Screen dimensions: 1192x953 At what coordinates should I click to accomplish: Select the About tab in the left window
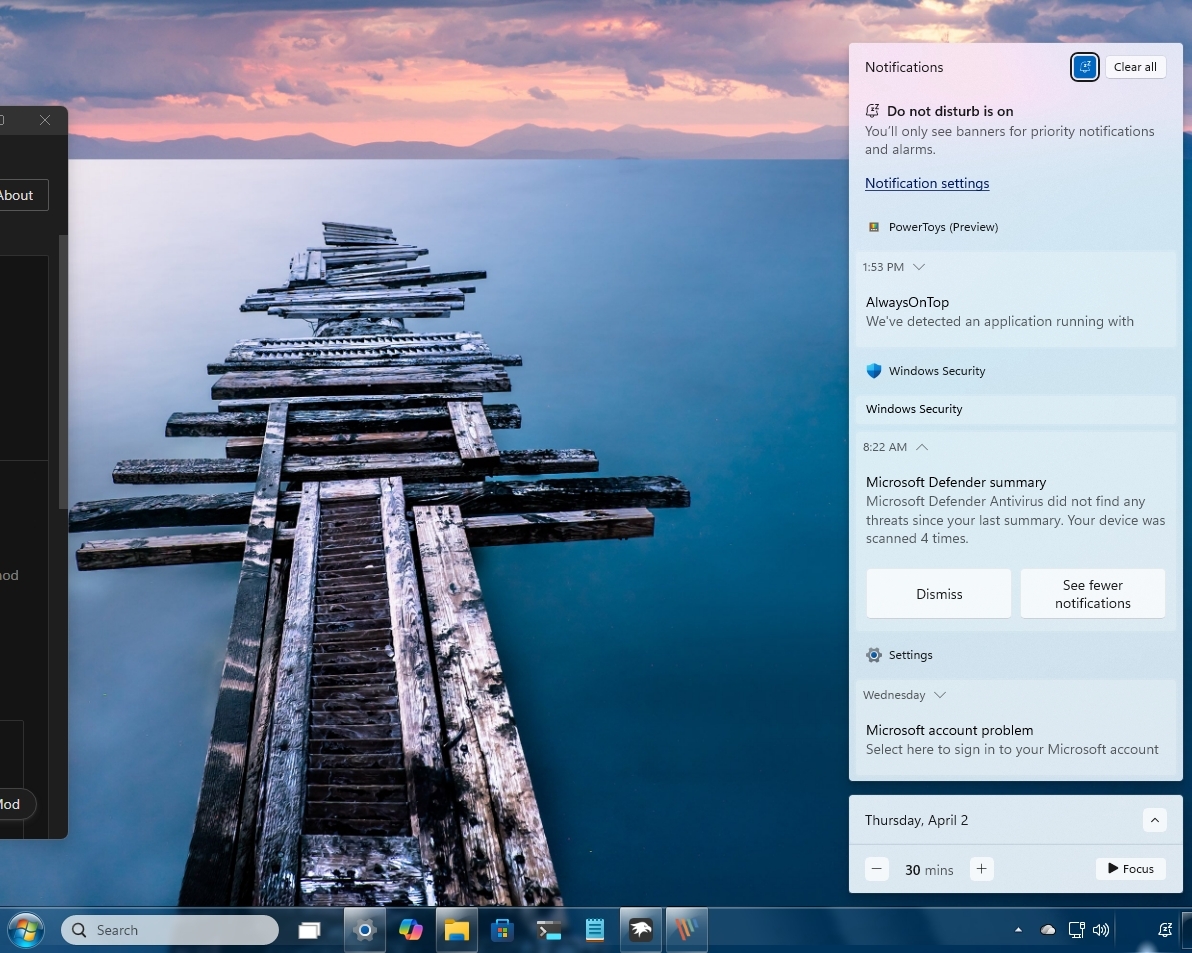(x=16, y=195)
